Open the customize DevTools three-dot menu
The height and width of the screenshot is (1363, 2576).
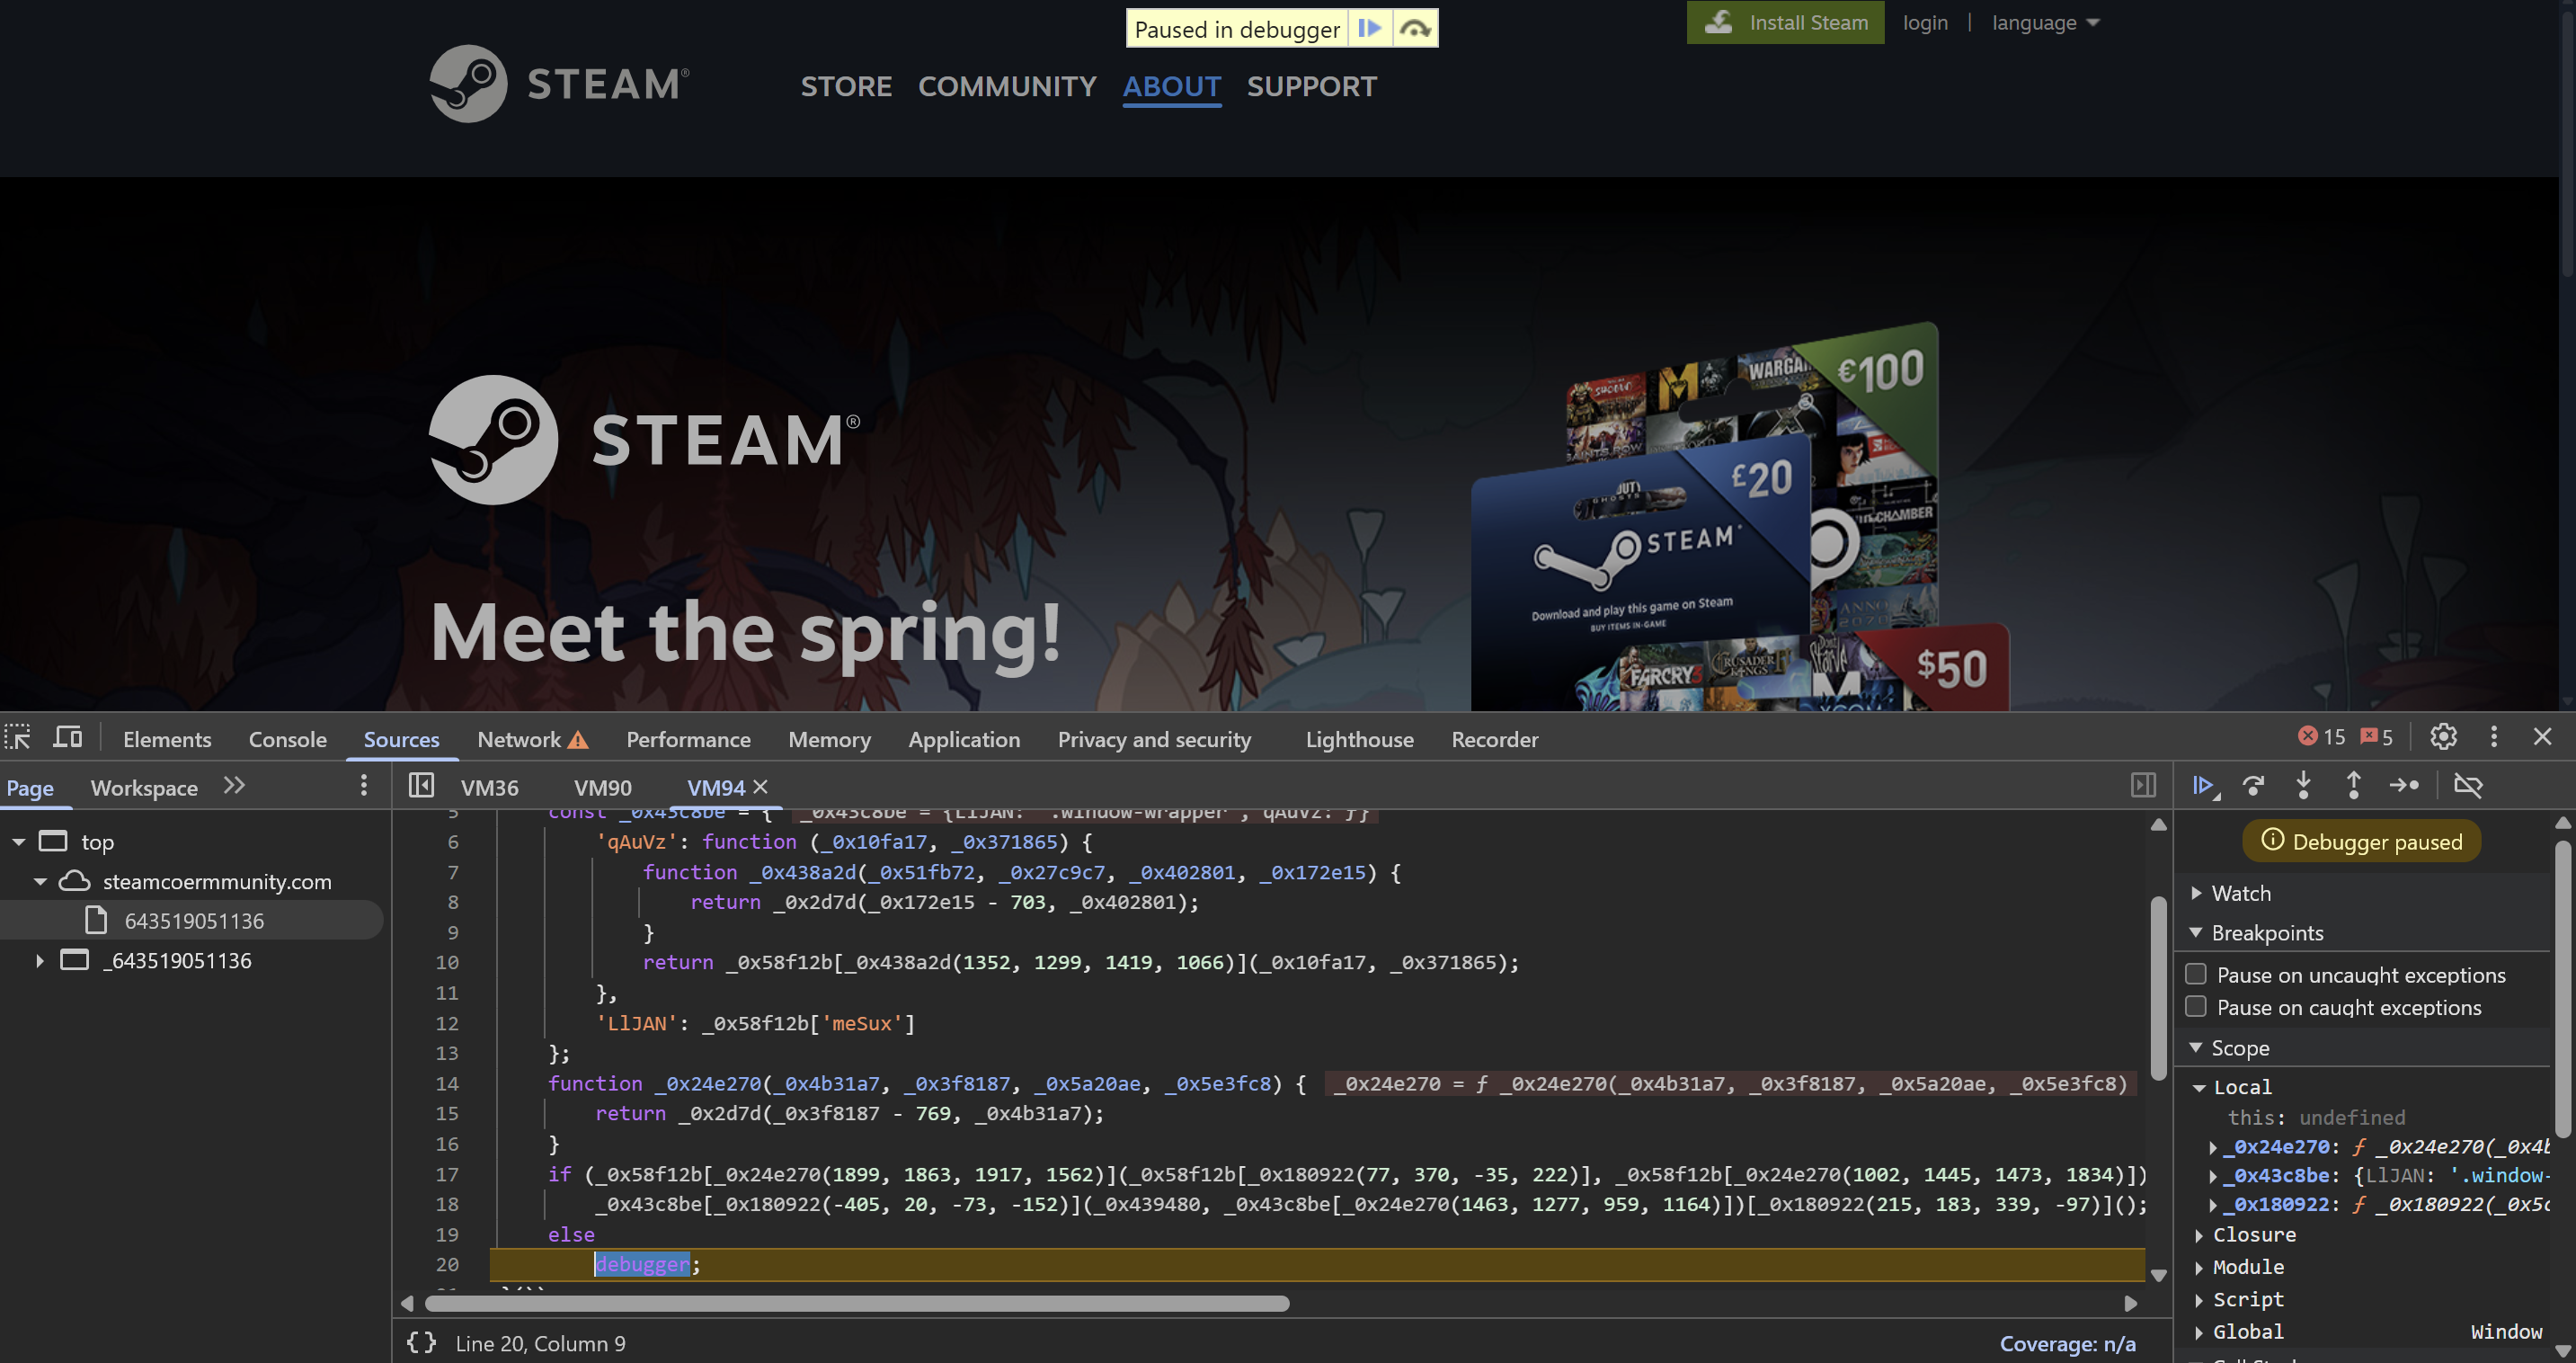click(x=2494, y=737)
